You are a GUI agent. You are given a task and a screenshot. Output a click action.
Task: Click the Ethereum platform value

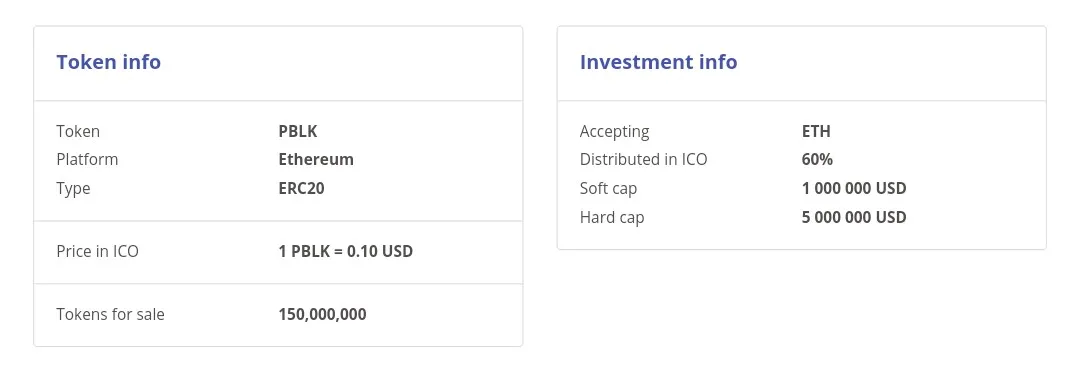coord(316,159)
